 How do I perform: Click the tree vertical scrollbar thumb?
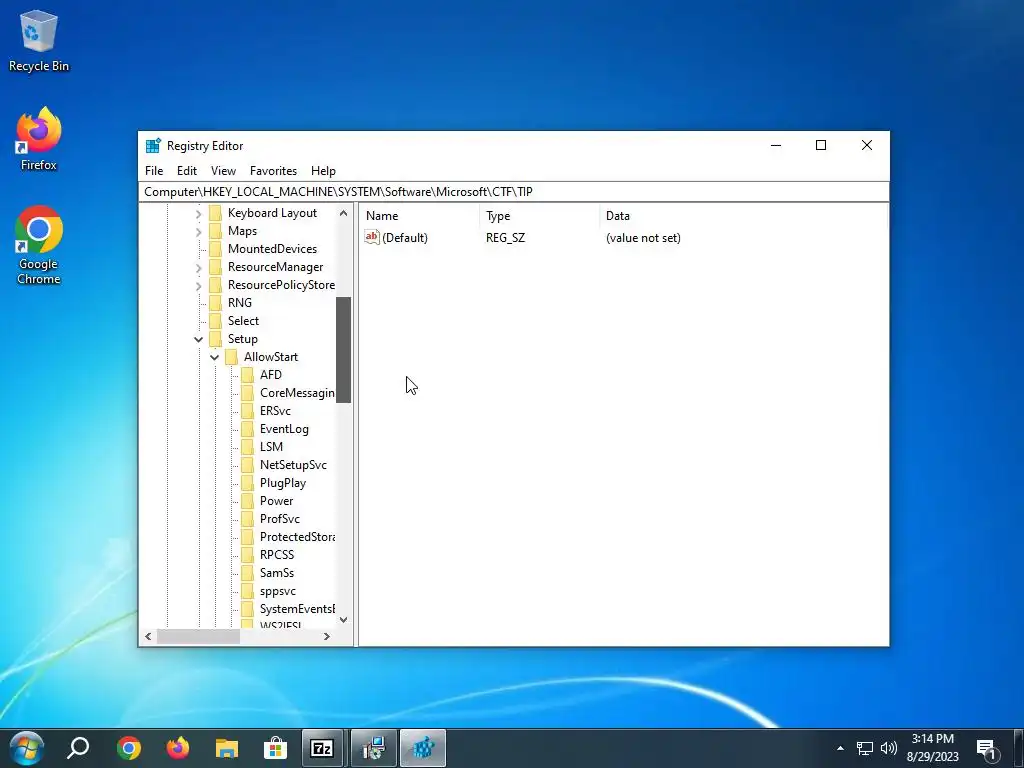click(344, 350)
